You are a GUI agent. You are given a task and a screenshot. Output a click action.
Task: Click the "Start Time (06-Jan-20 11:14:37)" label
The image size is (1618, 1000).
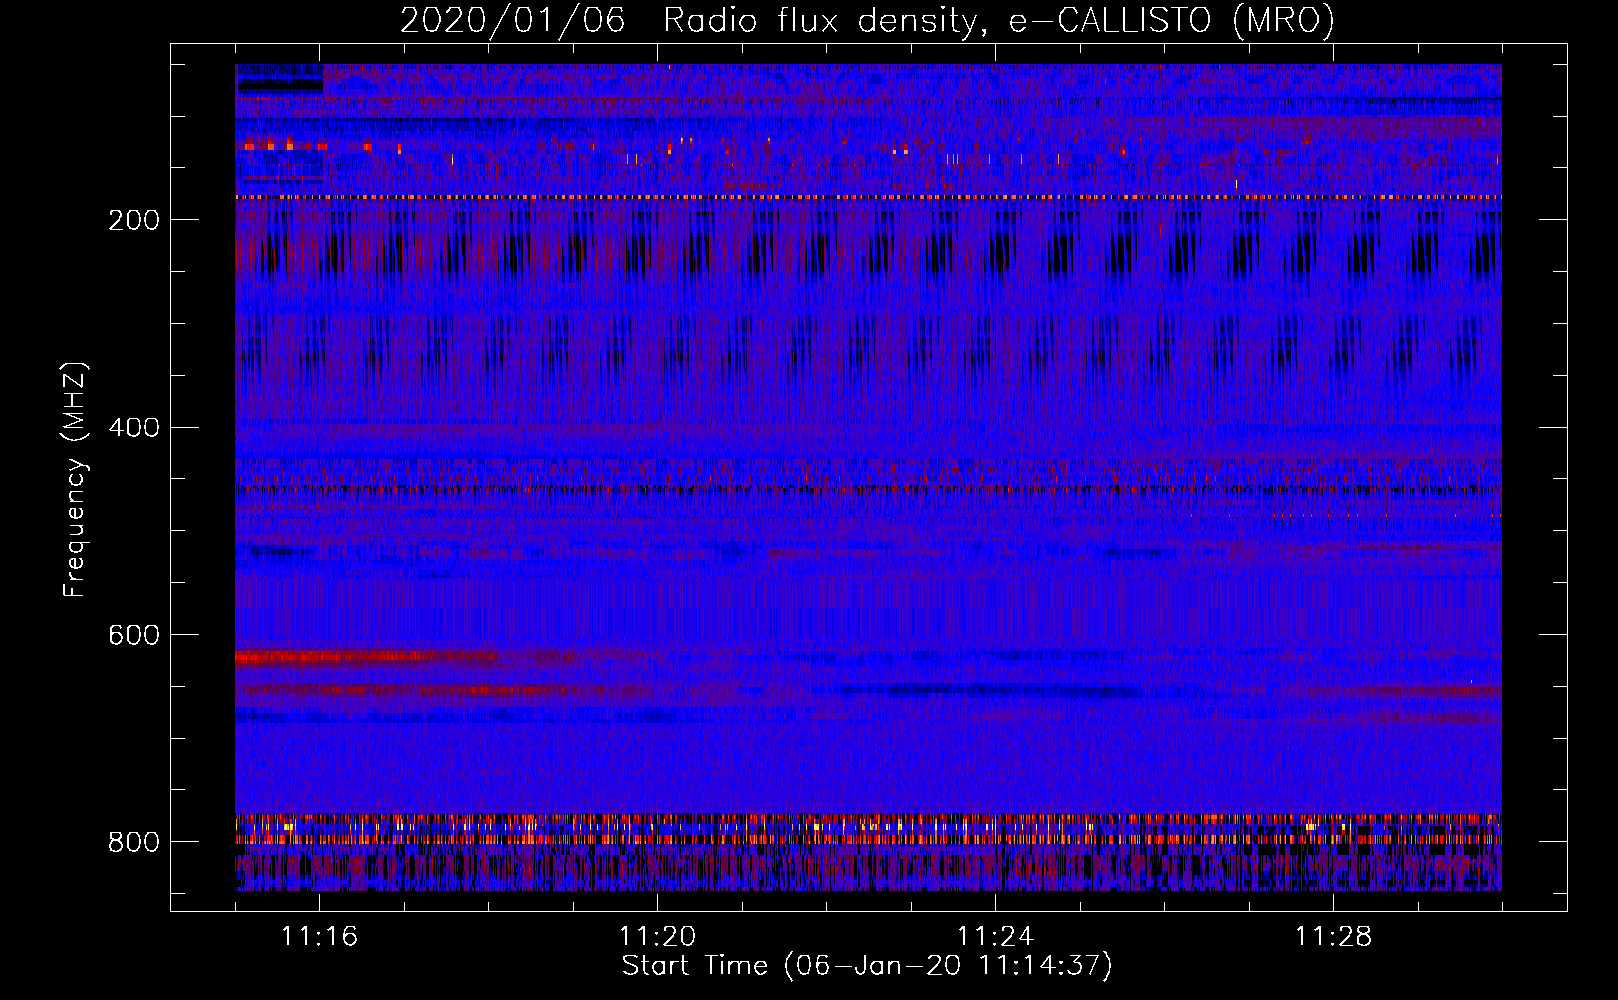pyautogui.click(x=867, y=966)
